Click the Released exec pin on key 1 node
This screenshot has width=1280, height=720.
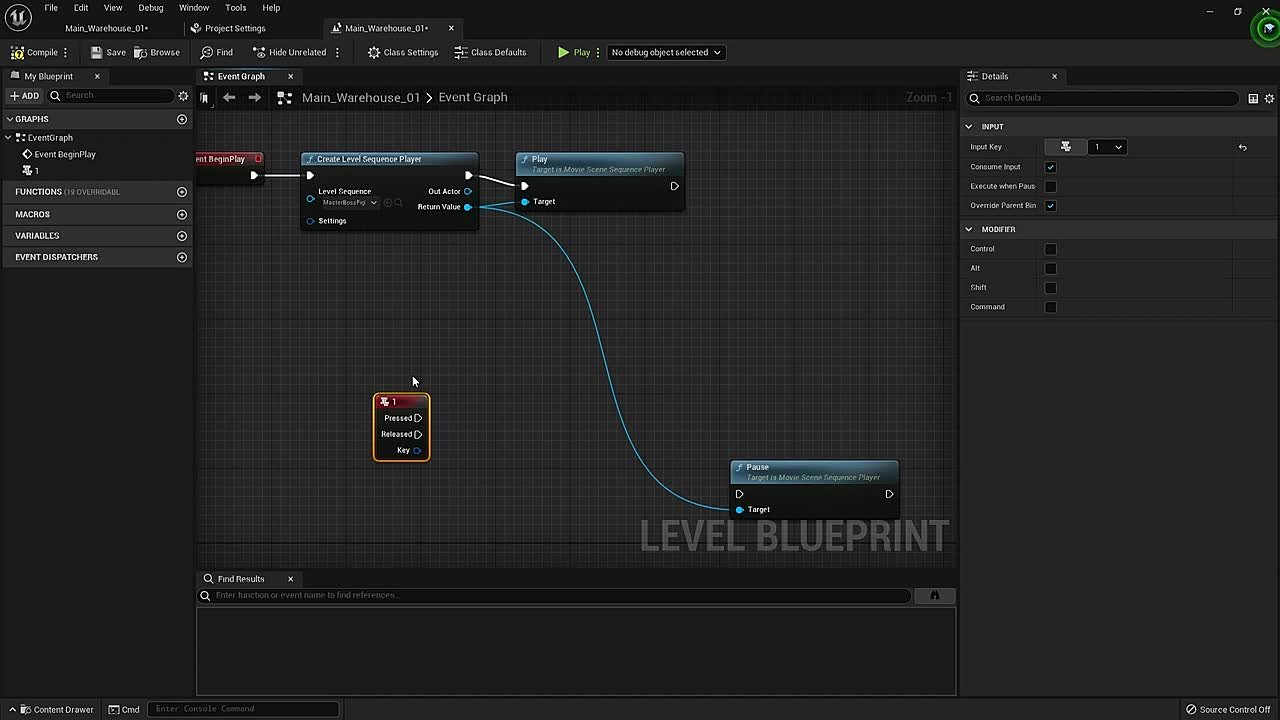coord(418,434)
